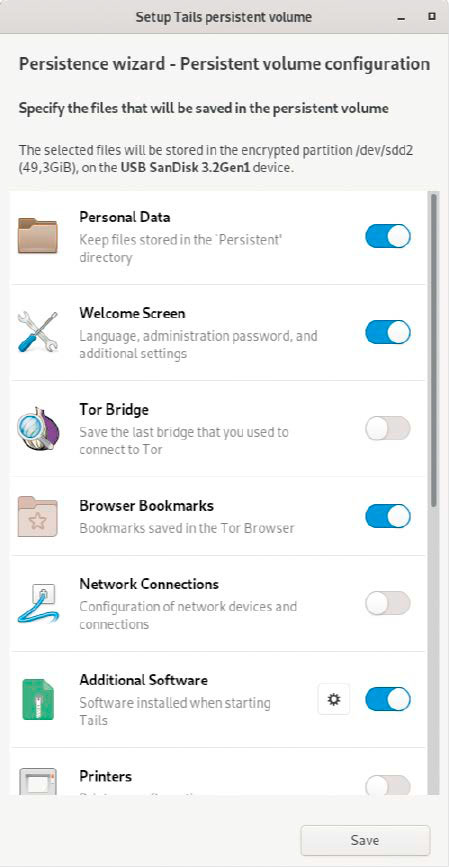Turn off Additional Software switch
Image resolution: width=449 pixels, height=867 pixels.
[x=388, y=699]
